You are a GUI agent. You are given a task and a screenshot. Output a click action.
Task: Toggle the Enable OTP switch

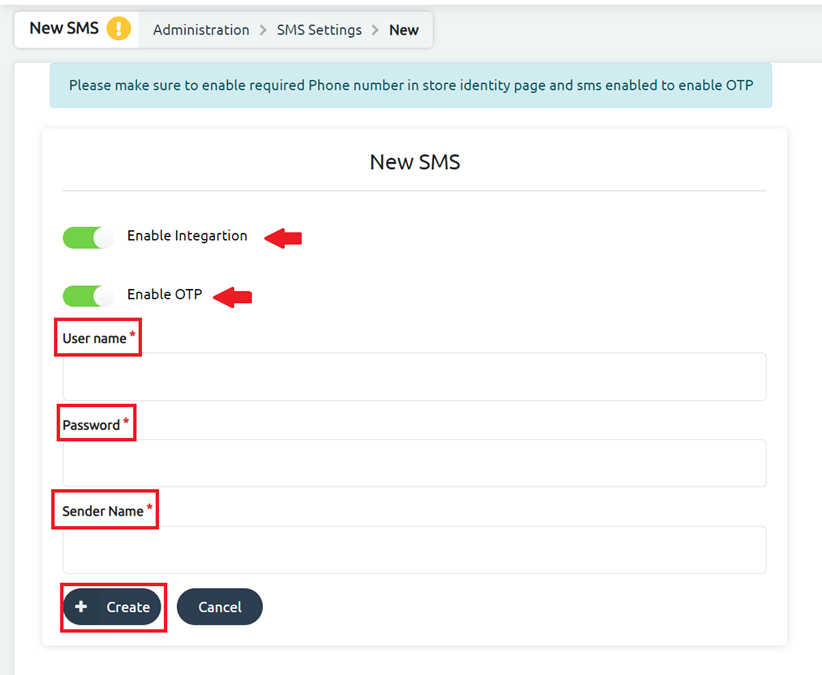click(x=88, y=296)
